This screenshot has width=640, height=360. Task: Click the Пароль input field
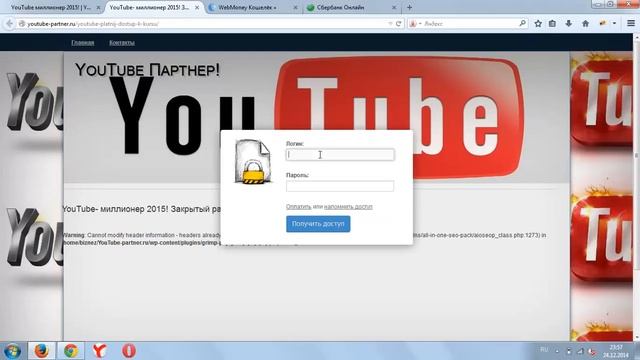tap(340, 186)
